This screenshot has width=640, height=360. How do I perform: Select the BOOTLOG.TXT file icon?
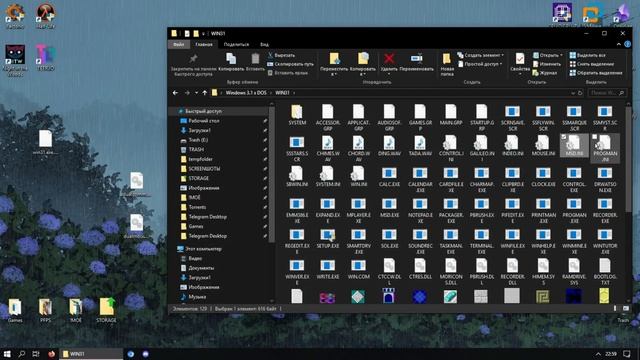(x=604, y=265)
